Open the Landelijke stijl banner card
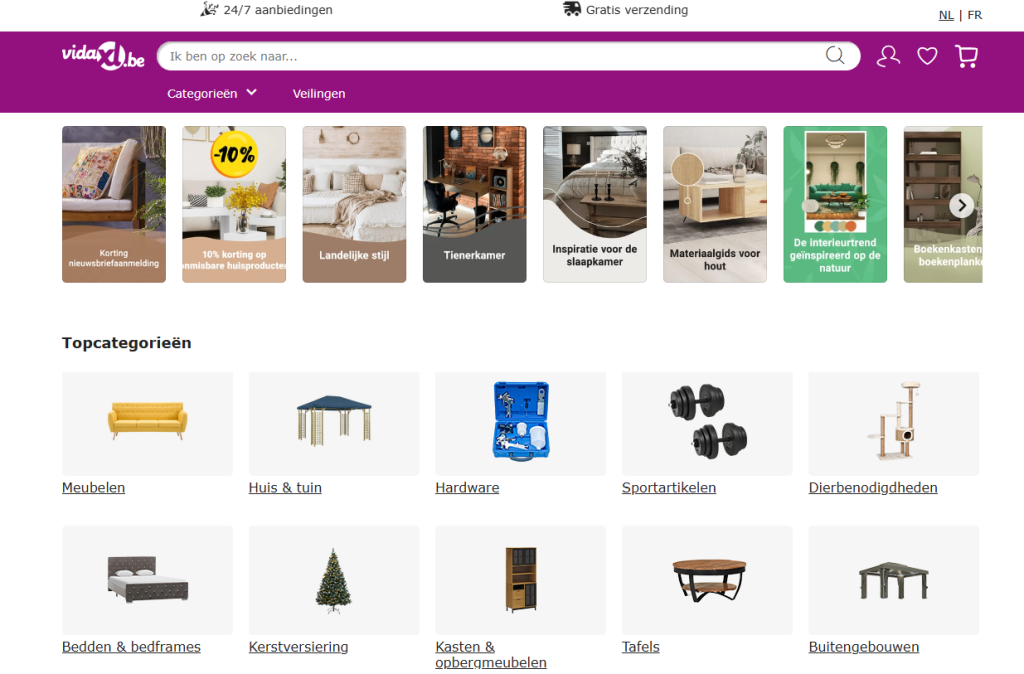This screenshot has width=1024, height=674. coord(355,204)
